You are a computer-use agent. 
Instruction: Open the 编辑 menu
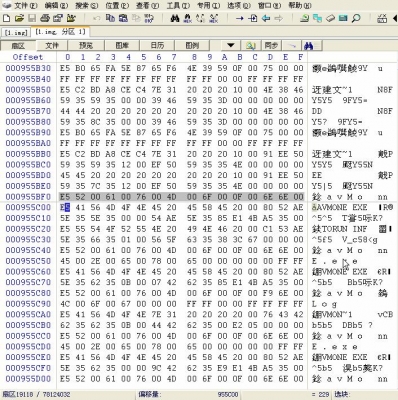pyautogui.click(x=56, y=5)
